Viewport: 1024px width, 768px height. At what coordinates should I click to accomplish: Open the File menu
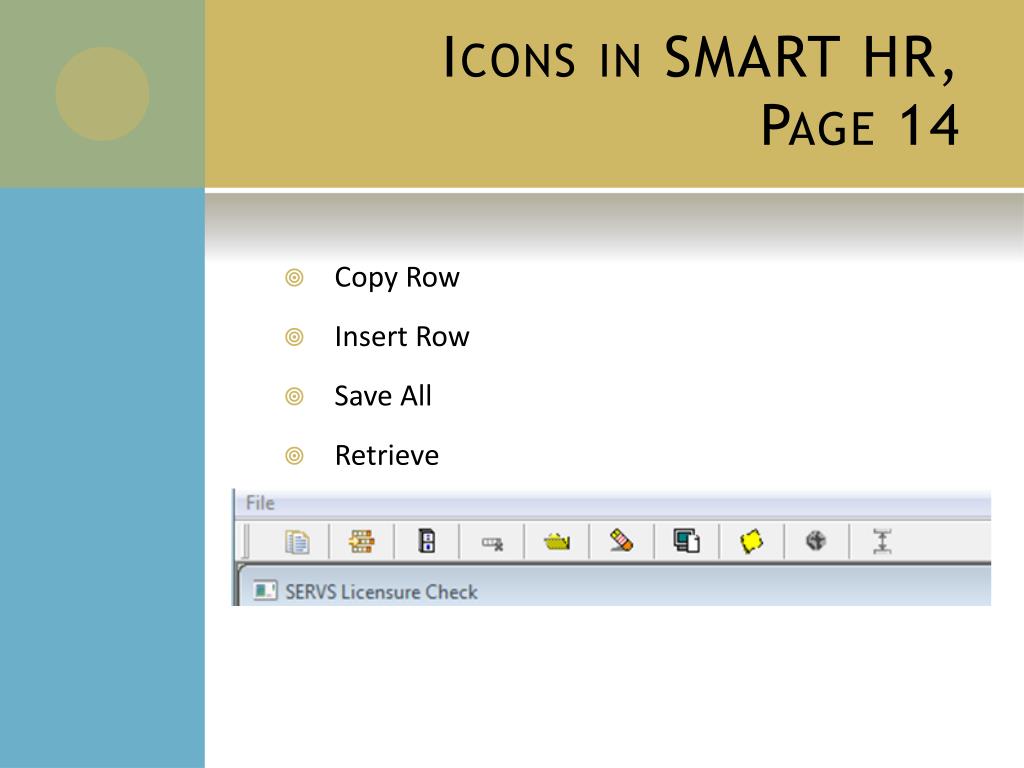(x=260, y=503)
